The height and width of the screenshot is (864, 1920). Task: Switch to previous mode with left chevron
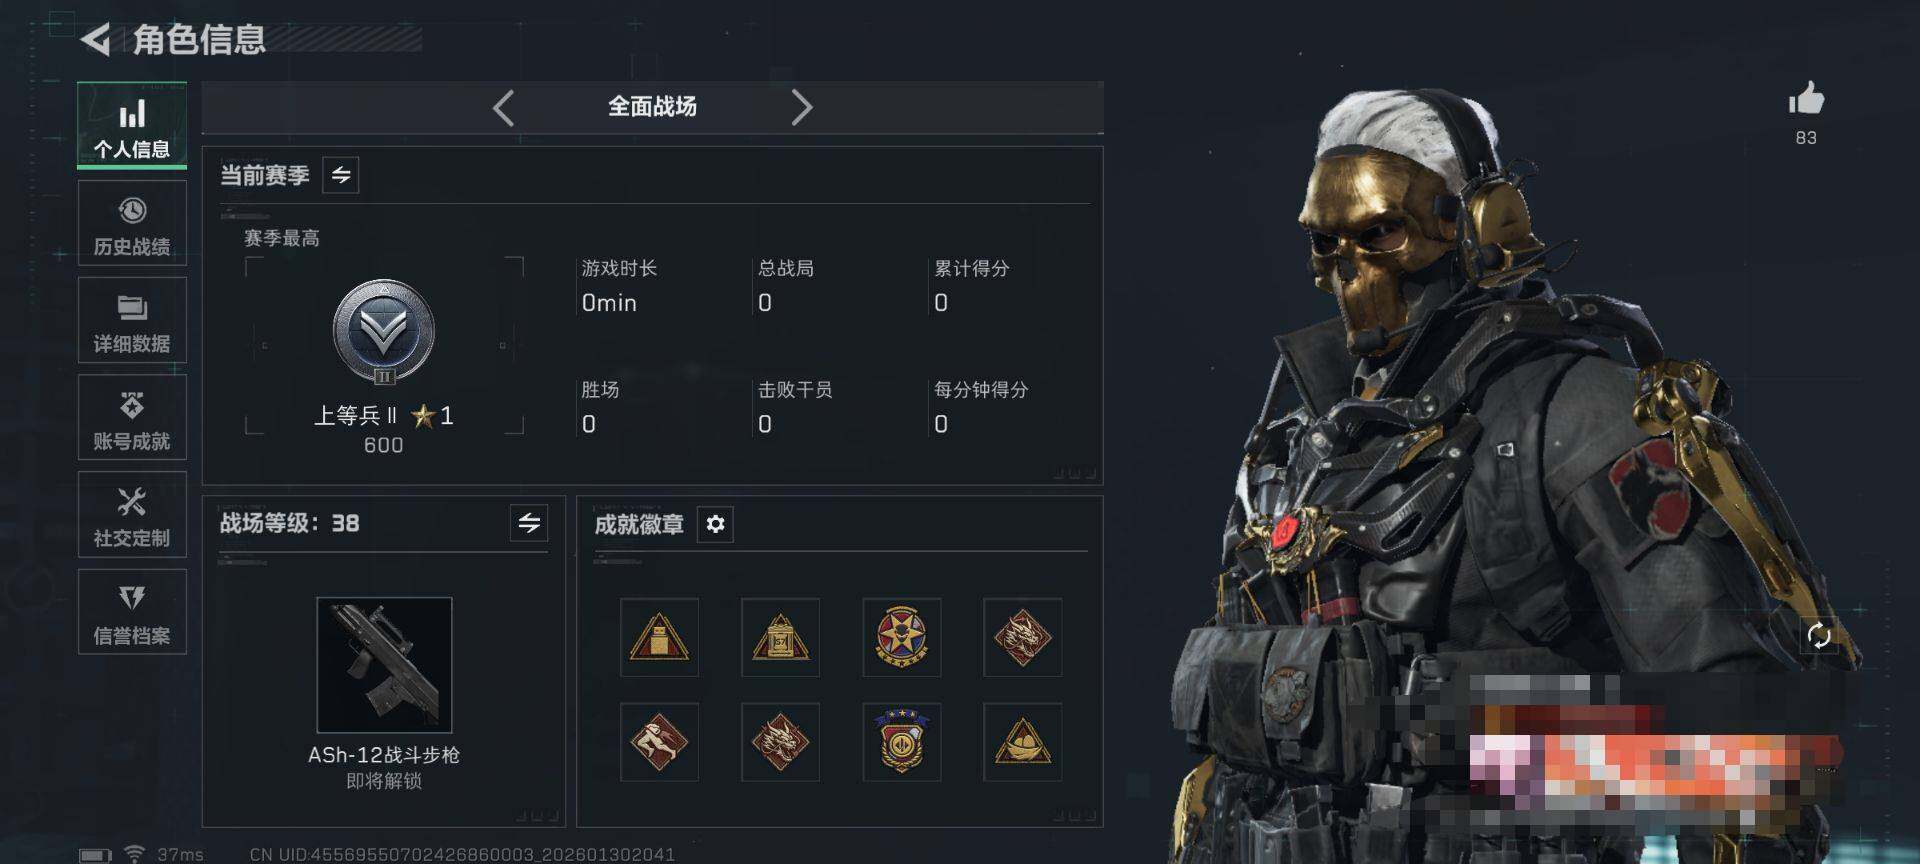pos(503,107)
